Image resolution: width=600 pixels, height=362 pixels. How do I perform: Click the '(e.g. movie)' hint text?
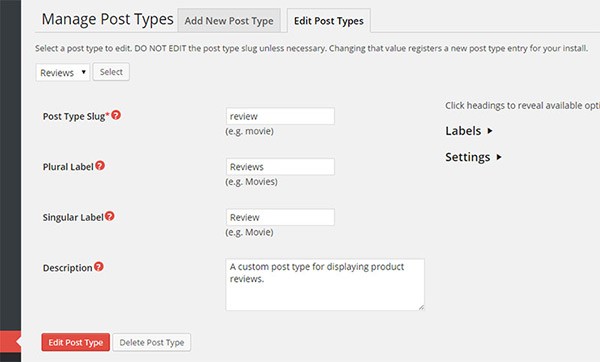249,131
